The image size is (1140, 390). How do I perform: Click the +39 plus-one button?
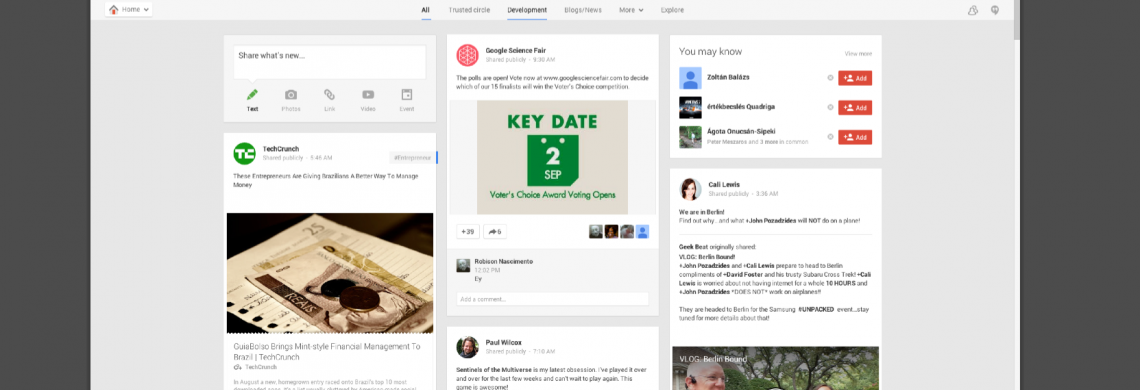[468, 231]
